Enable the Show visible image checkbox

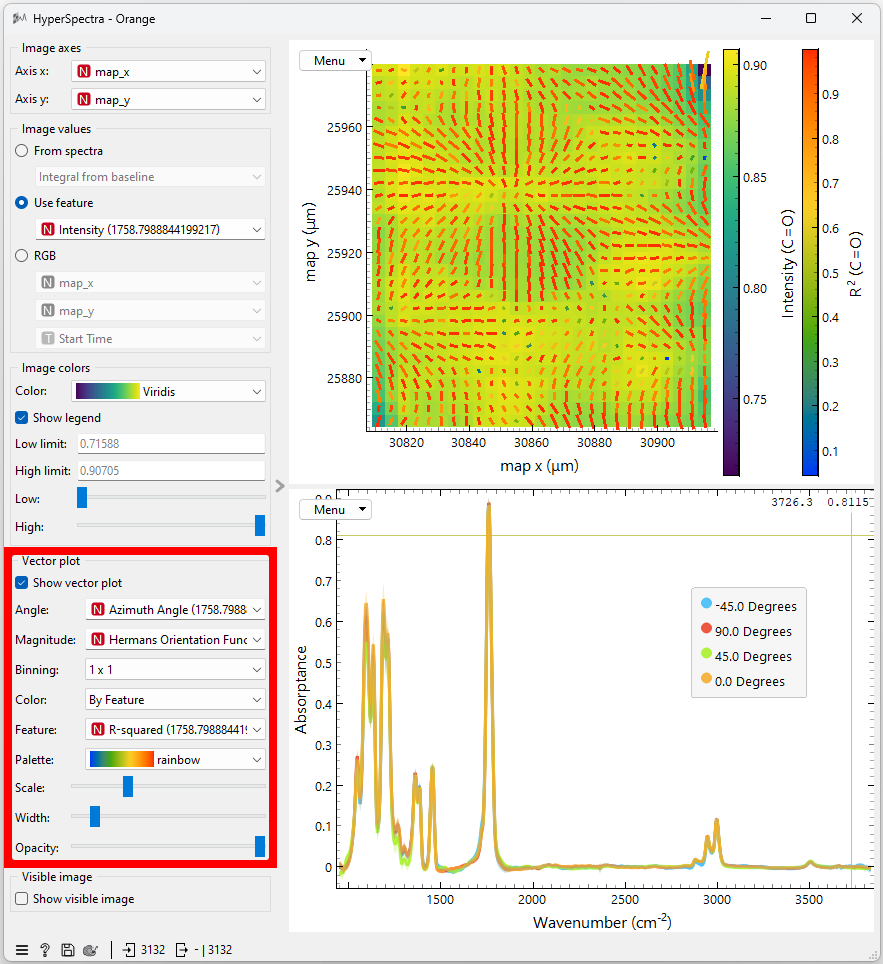22,898
